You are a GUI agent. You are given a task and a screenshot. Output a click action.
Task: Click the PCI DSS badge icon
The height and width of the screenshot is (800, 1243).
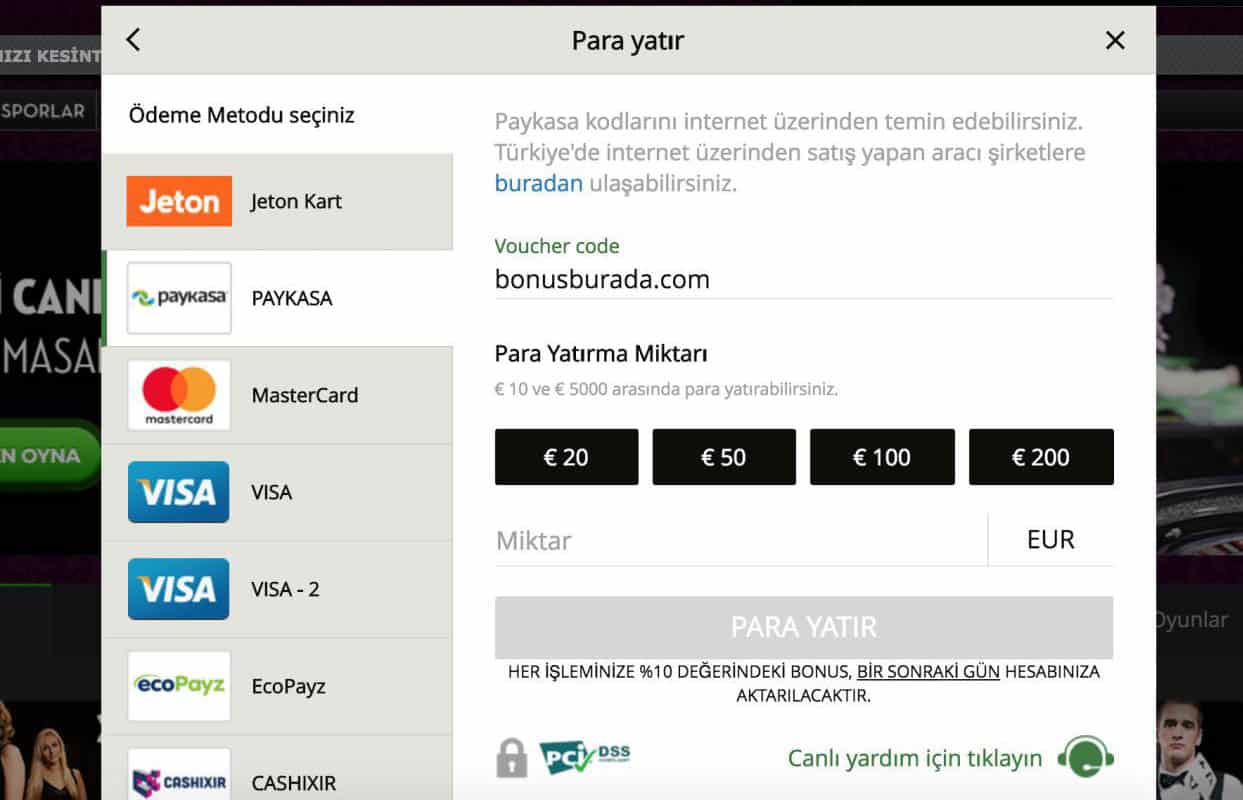click(585, 758)
